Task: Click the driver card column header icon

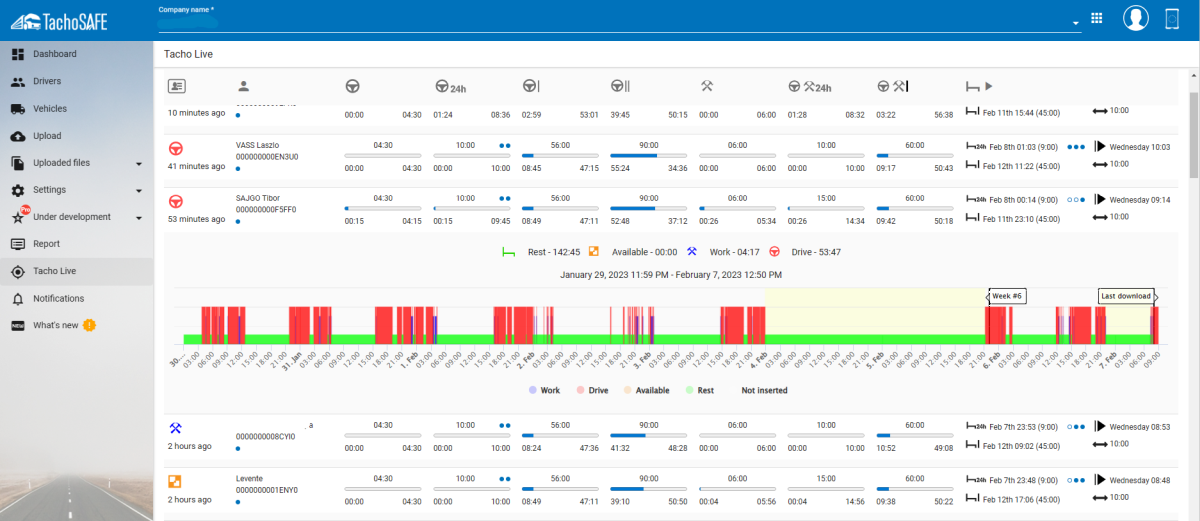Action: pos(176,86)
